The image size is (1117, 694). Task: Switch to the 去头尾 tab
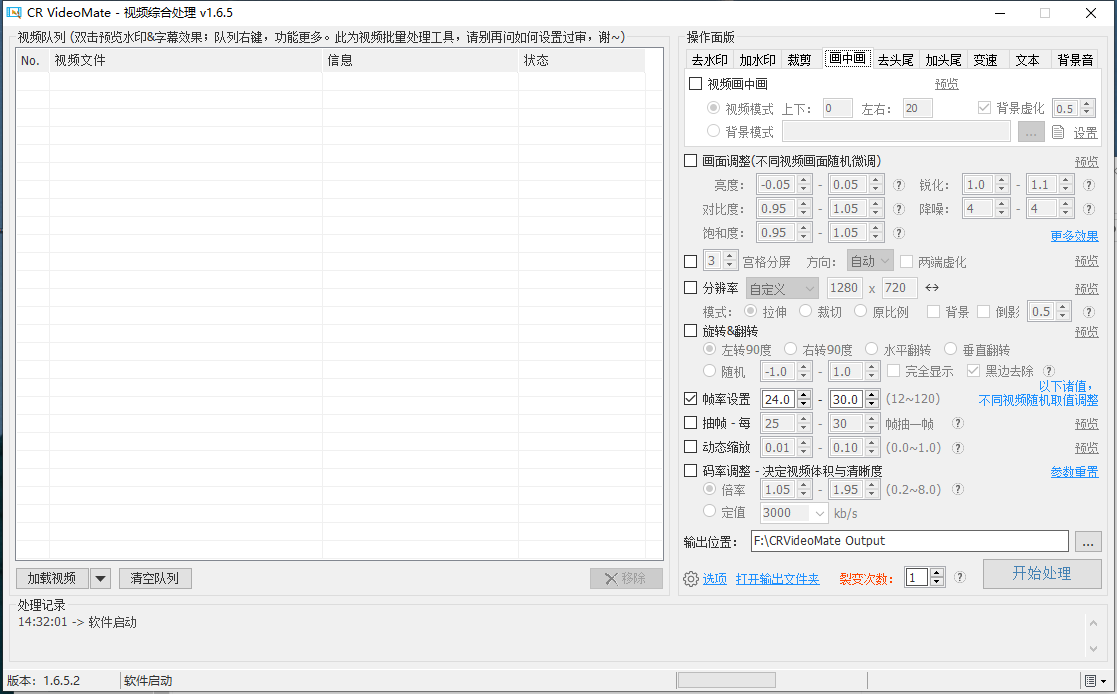point(895,60)
